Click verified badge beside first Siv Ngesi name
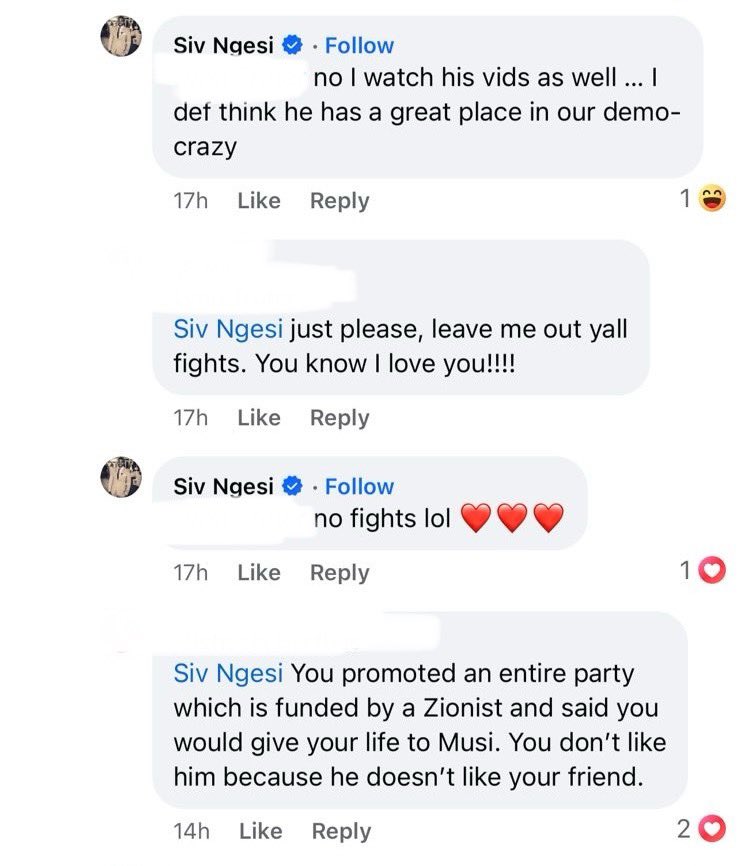Viewport: 740px width, 866px height. click(x=293, y=45)
